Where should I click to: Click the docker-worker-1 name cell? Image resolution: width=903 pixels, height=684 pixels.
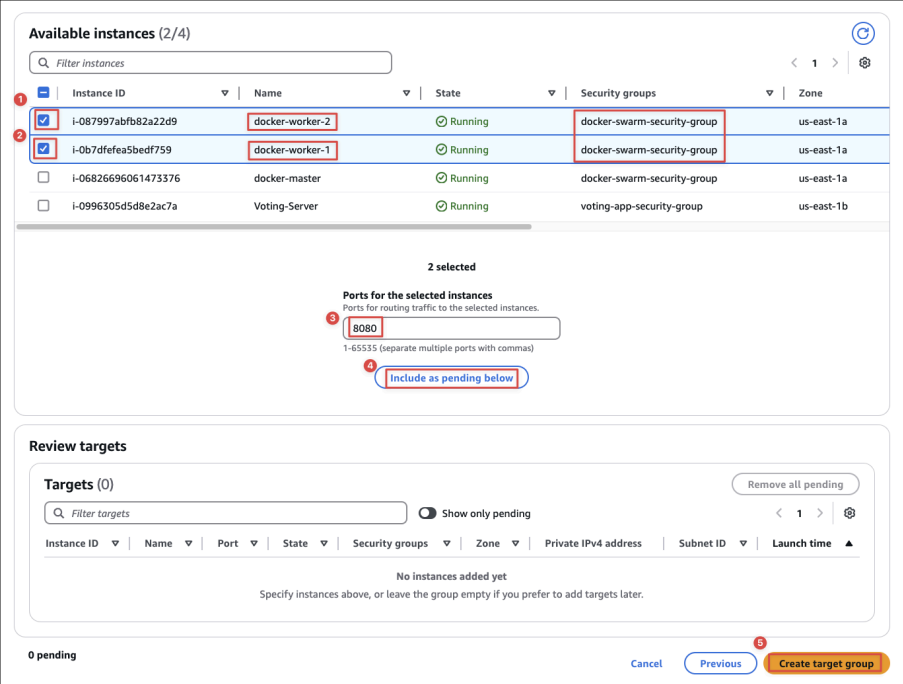click(292, 150)
